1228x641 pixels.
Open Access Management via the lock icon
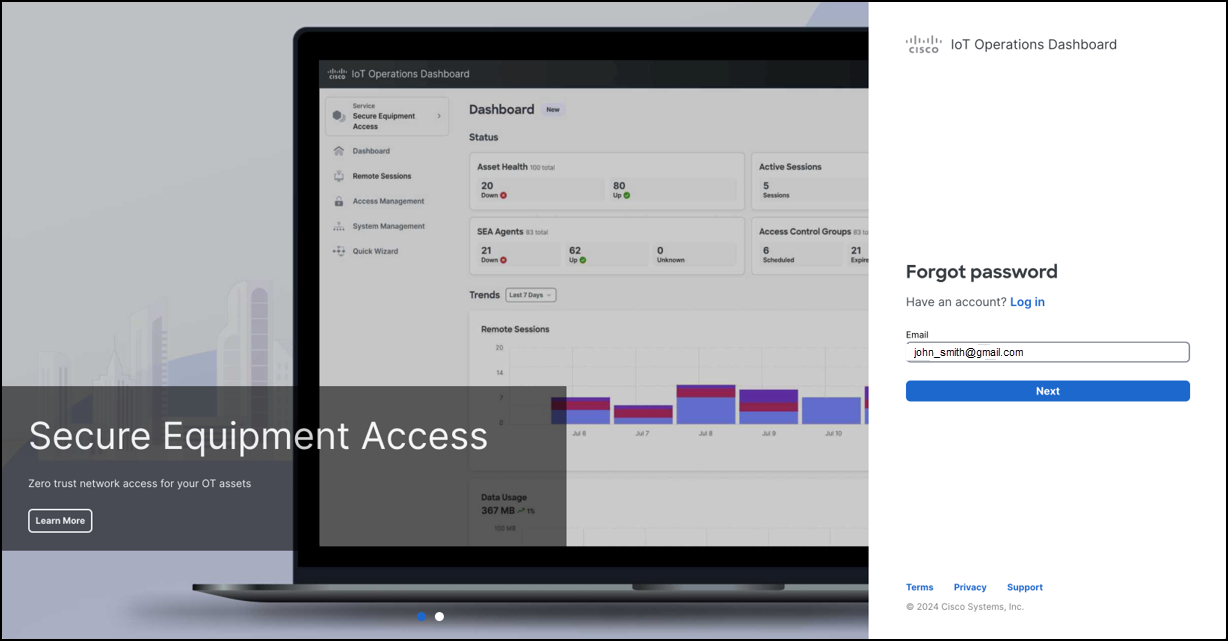coord(338,200)
